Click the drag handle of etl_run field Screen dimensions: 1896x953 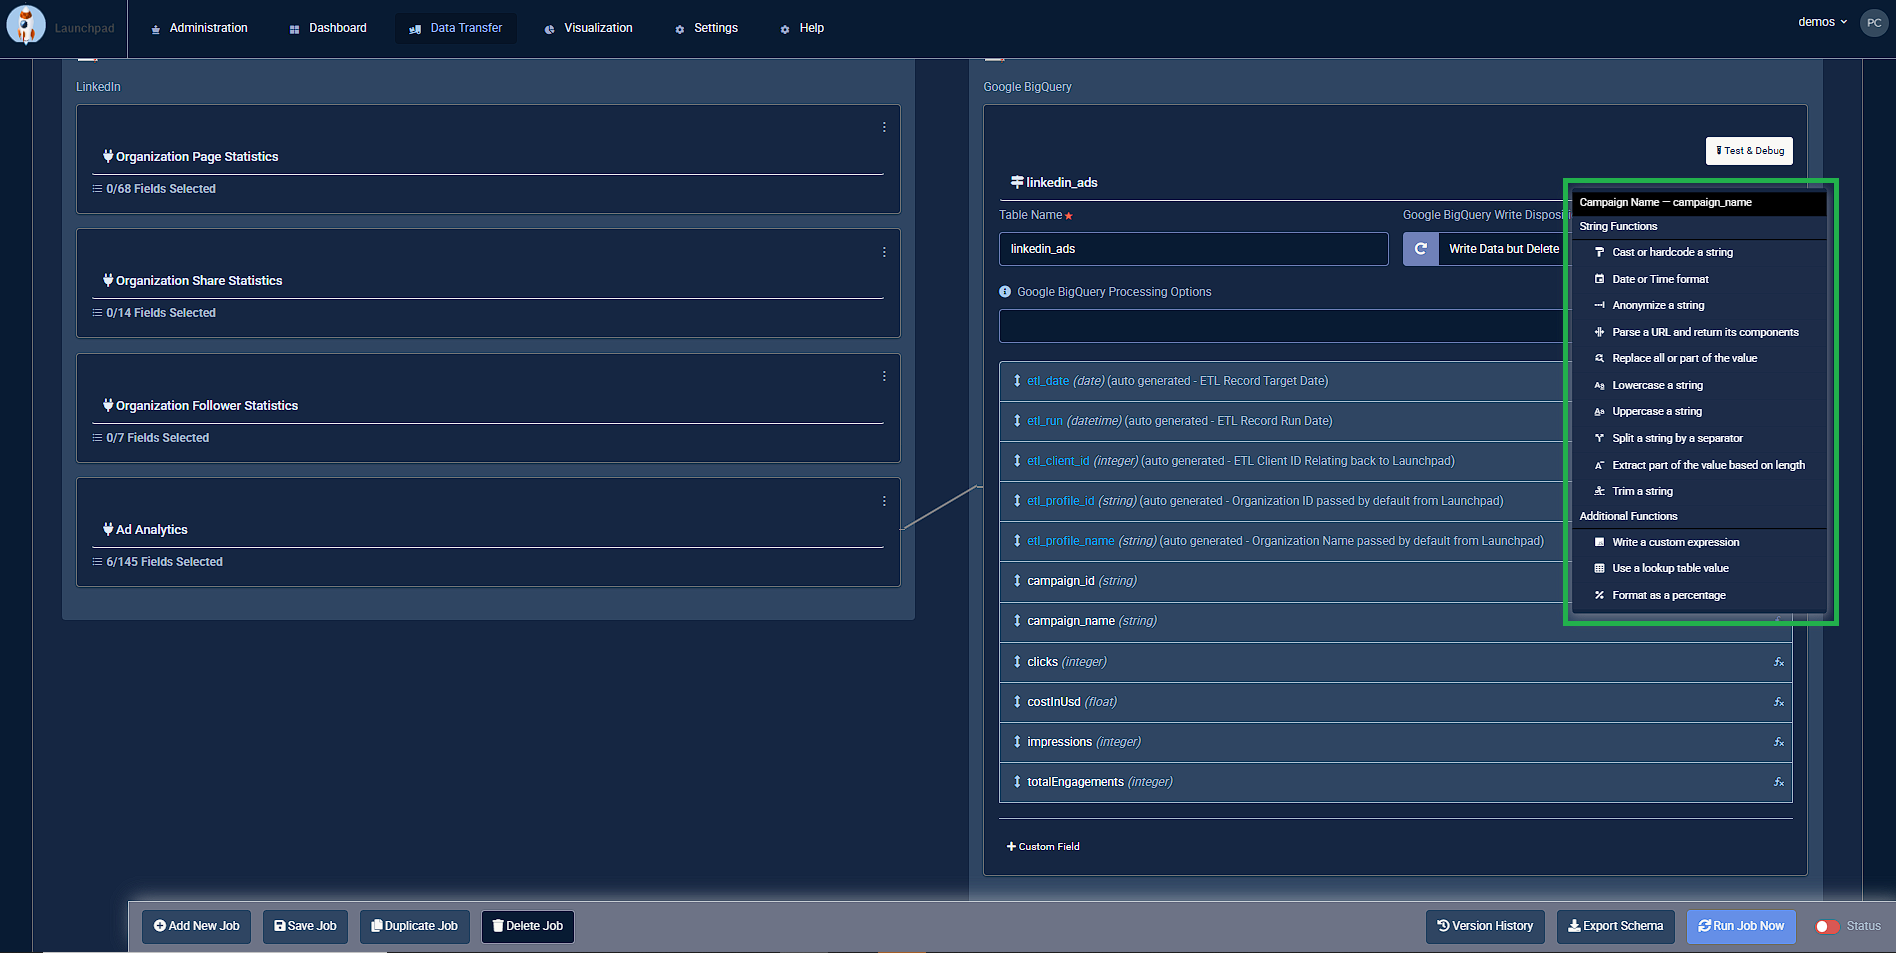[1017, 421]
